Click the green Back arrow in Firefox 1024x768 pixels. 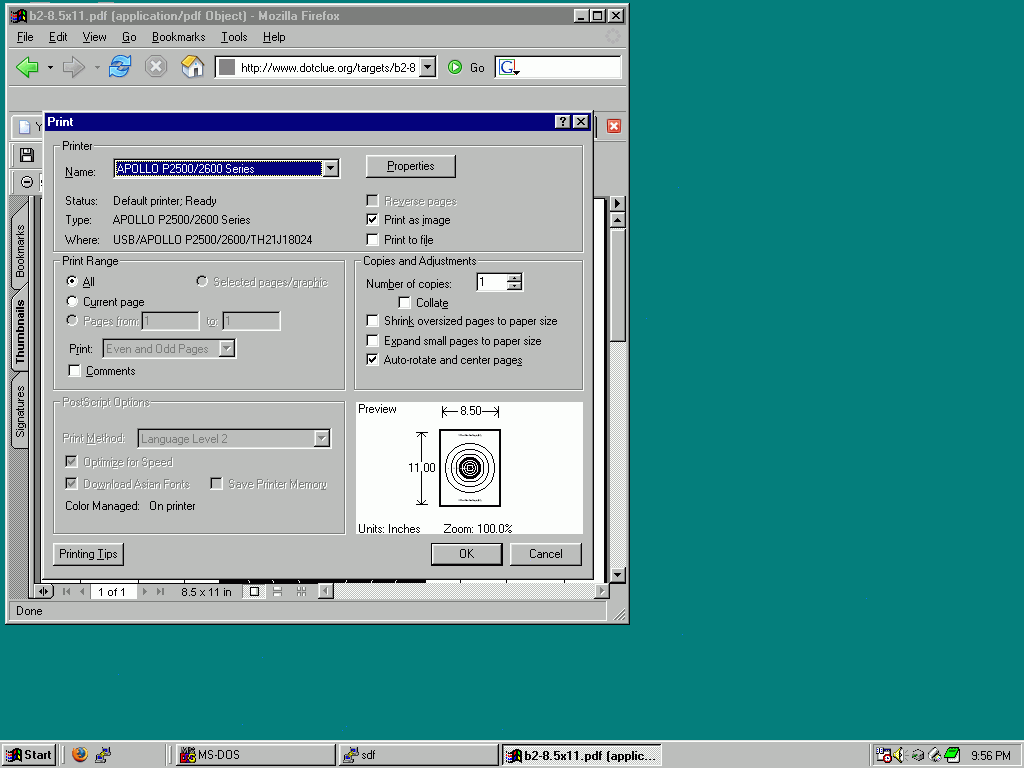coord(27,67)
